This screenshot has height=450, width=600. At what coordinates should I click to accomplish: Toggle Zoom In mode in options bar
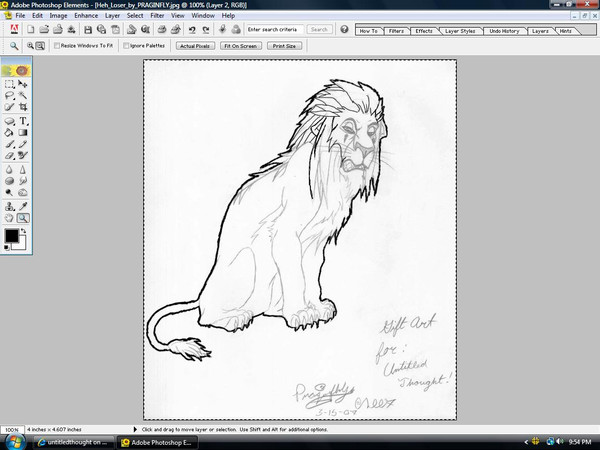click(x=30, y=46)
